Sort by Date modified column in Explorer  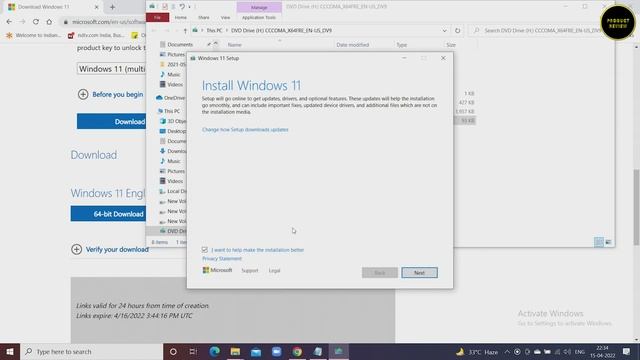[353, 45]
